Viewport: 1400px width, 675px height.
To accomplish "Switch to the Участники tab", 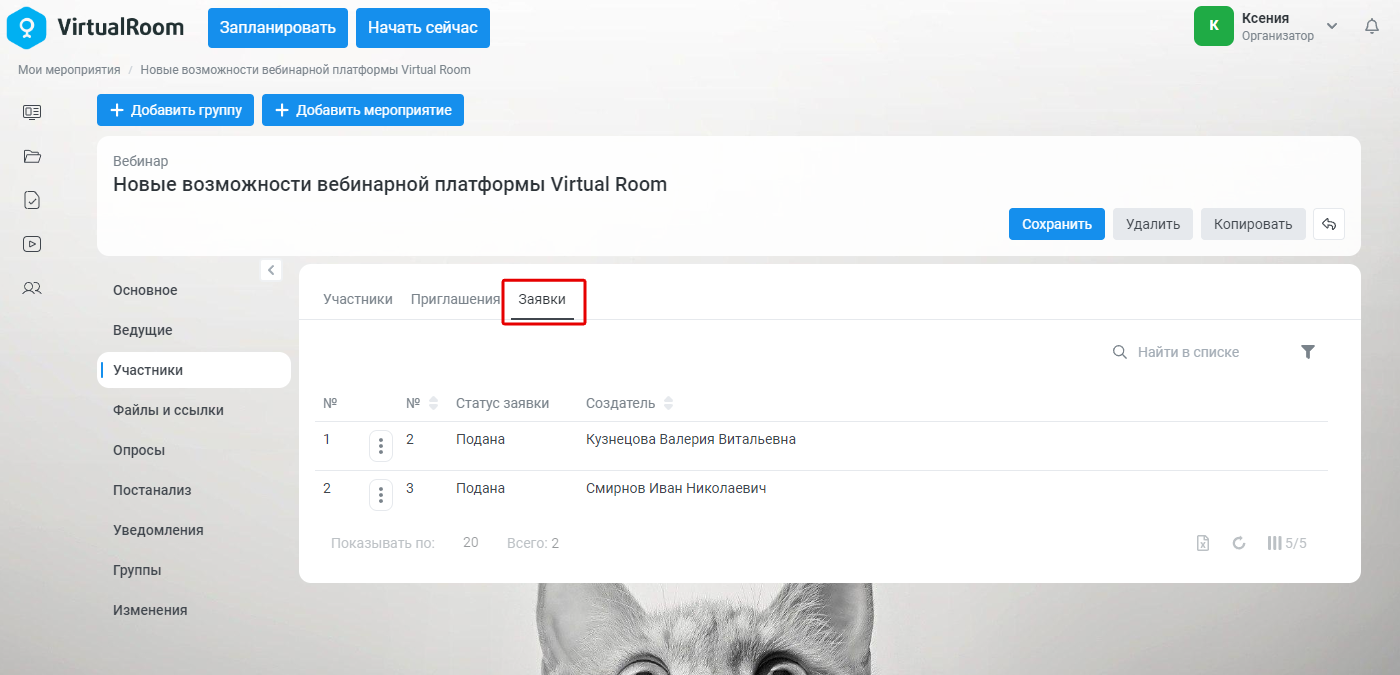I will point(358,299).
